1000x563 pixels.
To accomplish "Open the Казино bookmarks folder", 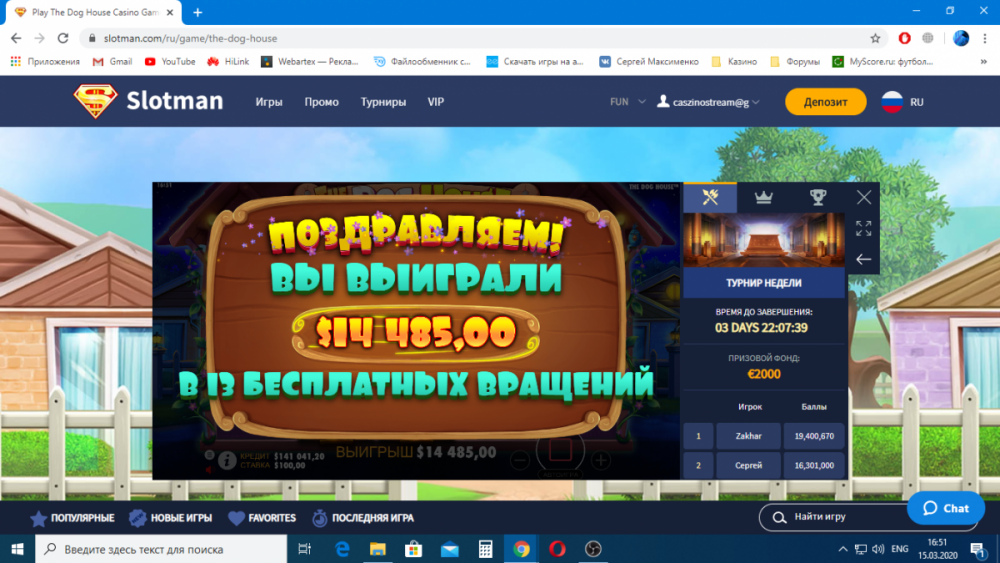I will (x=734, y=61).
